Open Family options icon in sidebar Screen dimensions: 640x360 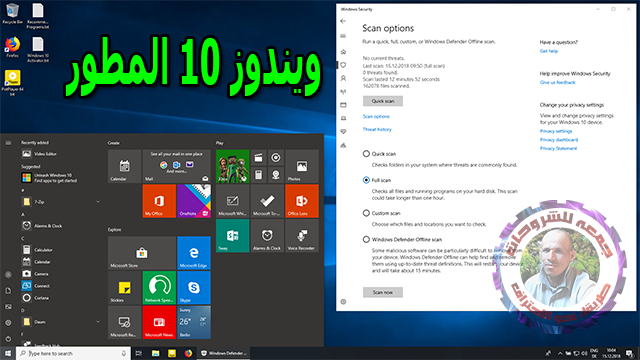343,145
